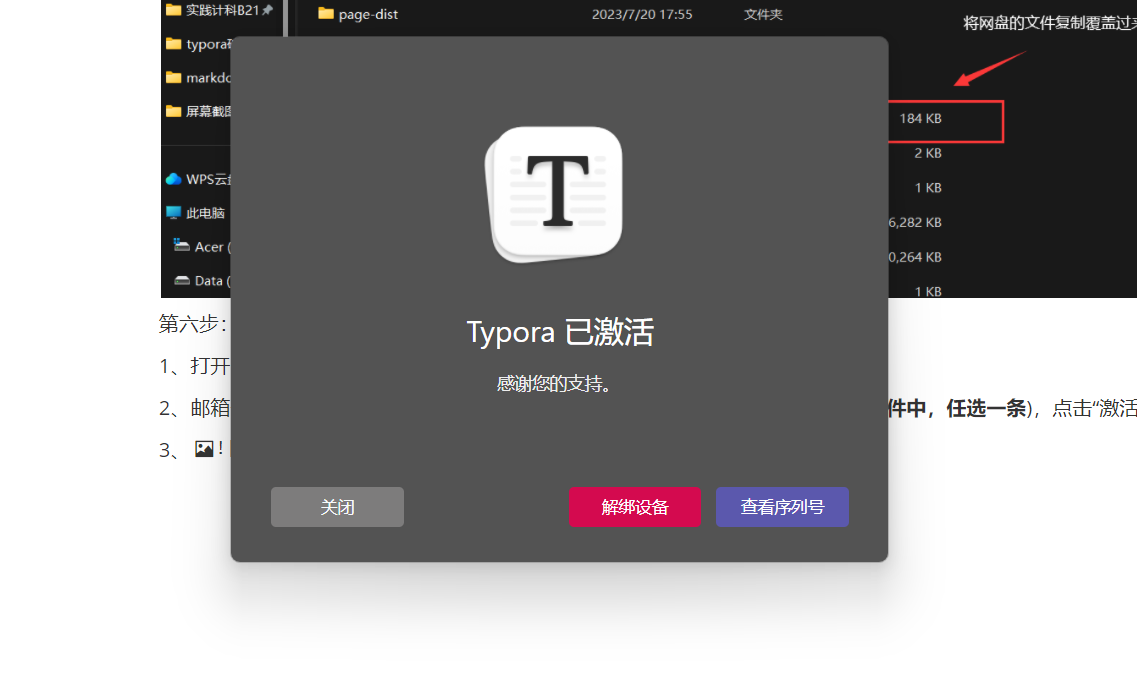
Task: Open the typora folder in sidebar
Action: coord(209,44)
